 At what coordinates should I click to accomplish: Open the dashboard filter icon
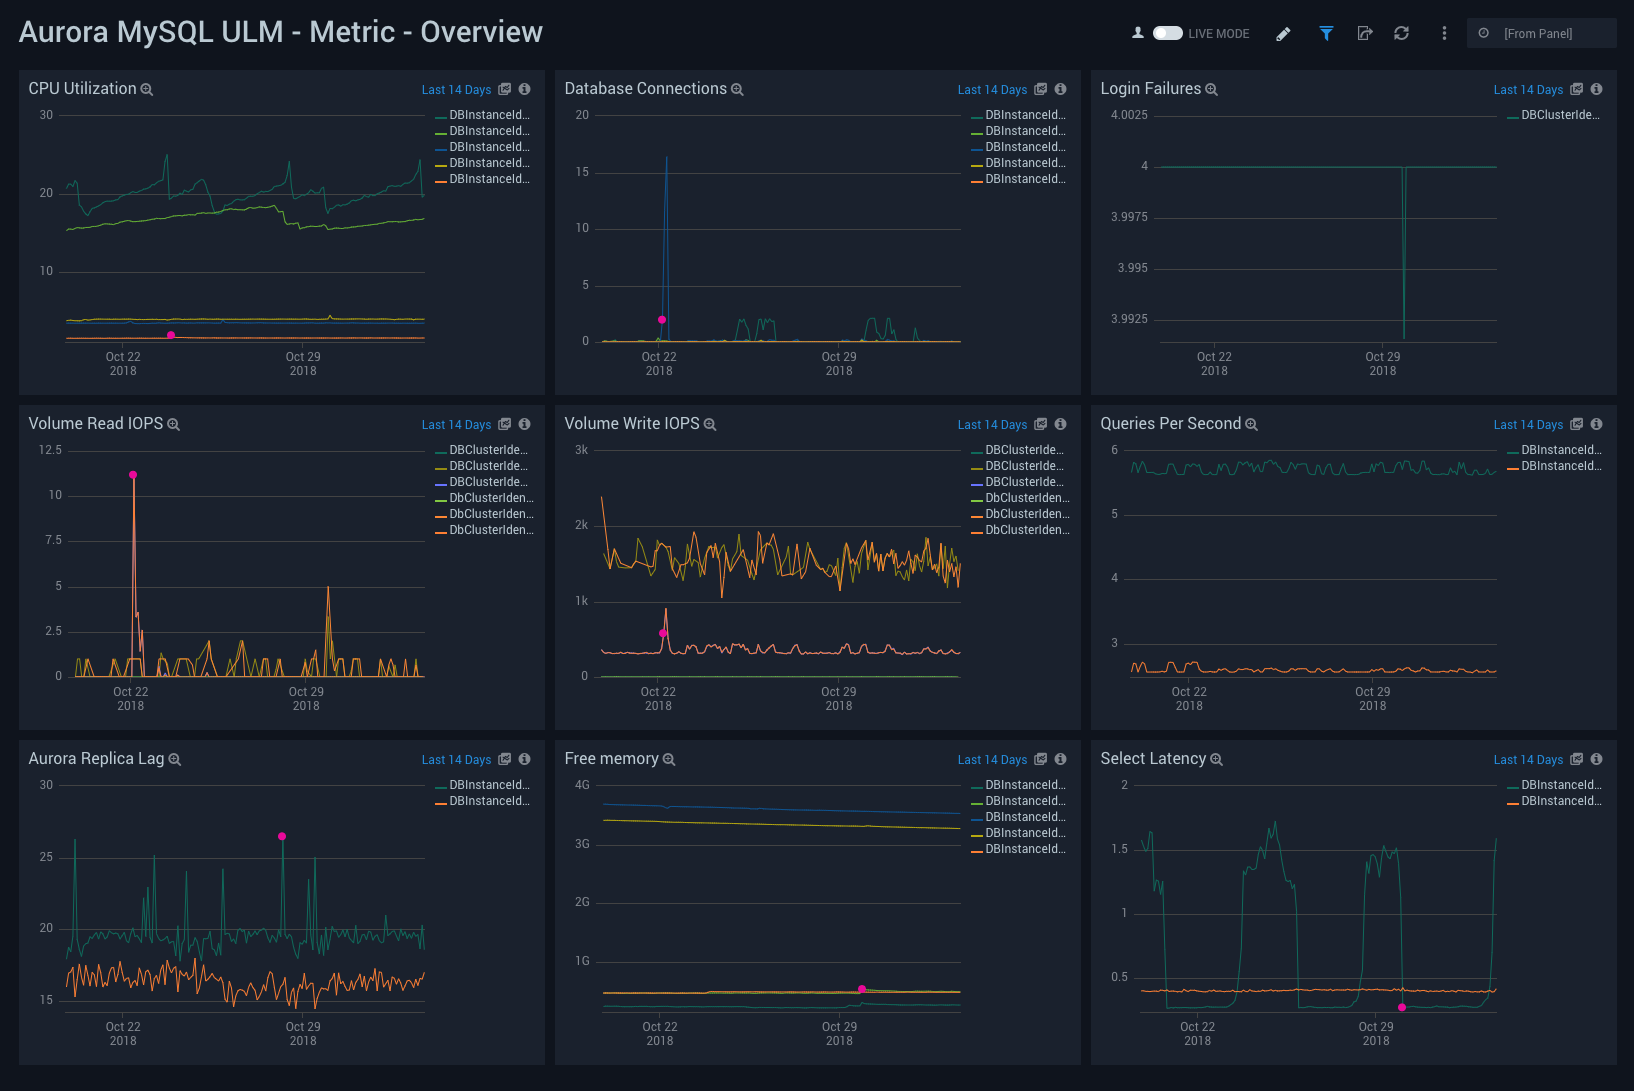click(1326, 33)
